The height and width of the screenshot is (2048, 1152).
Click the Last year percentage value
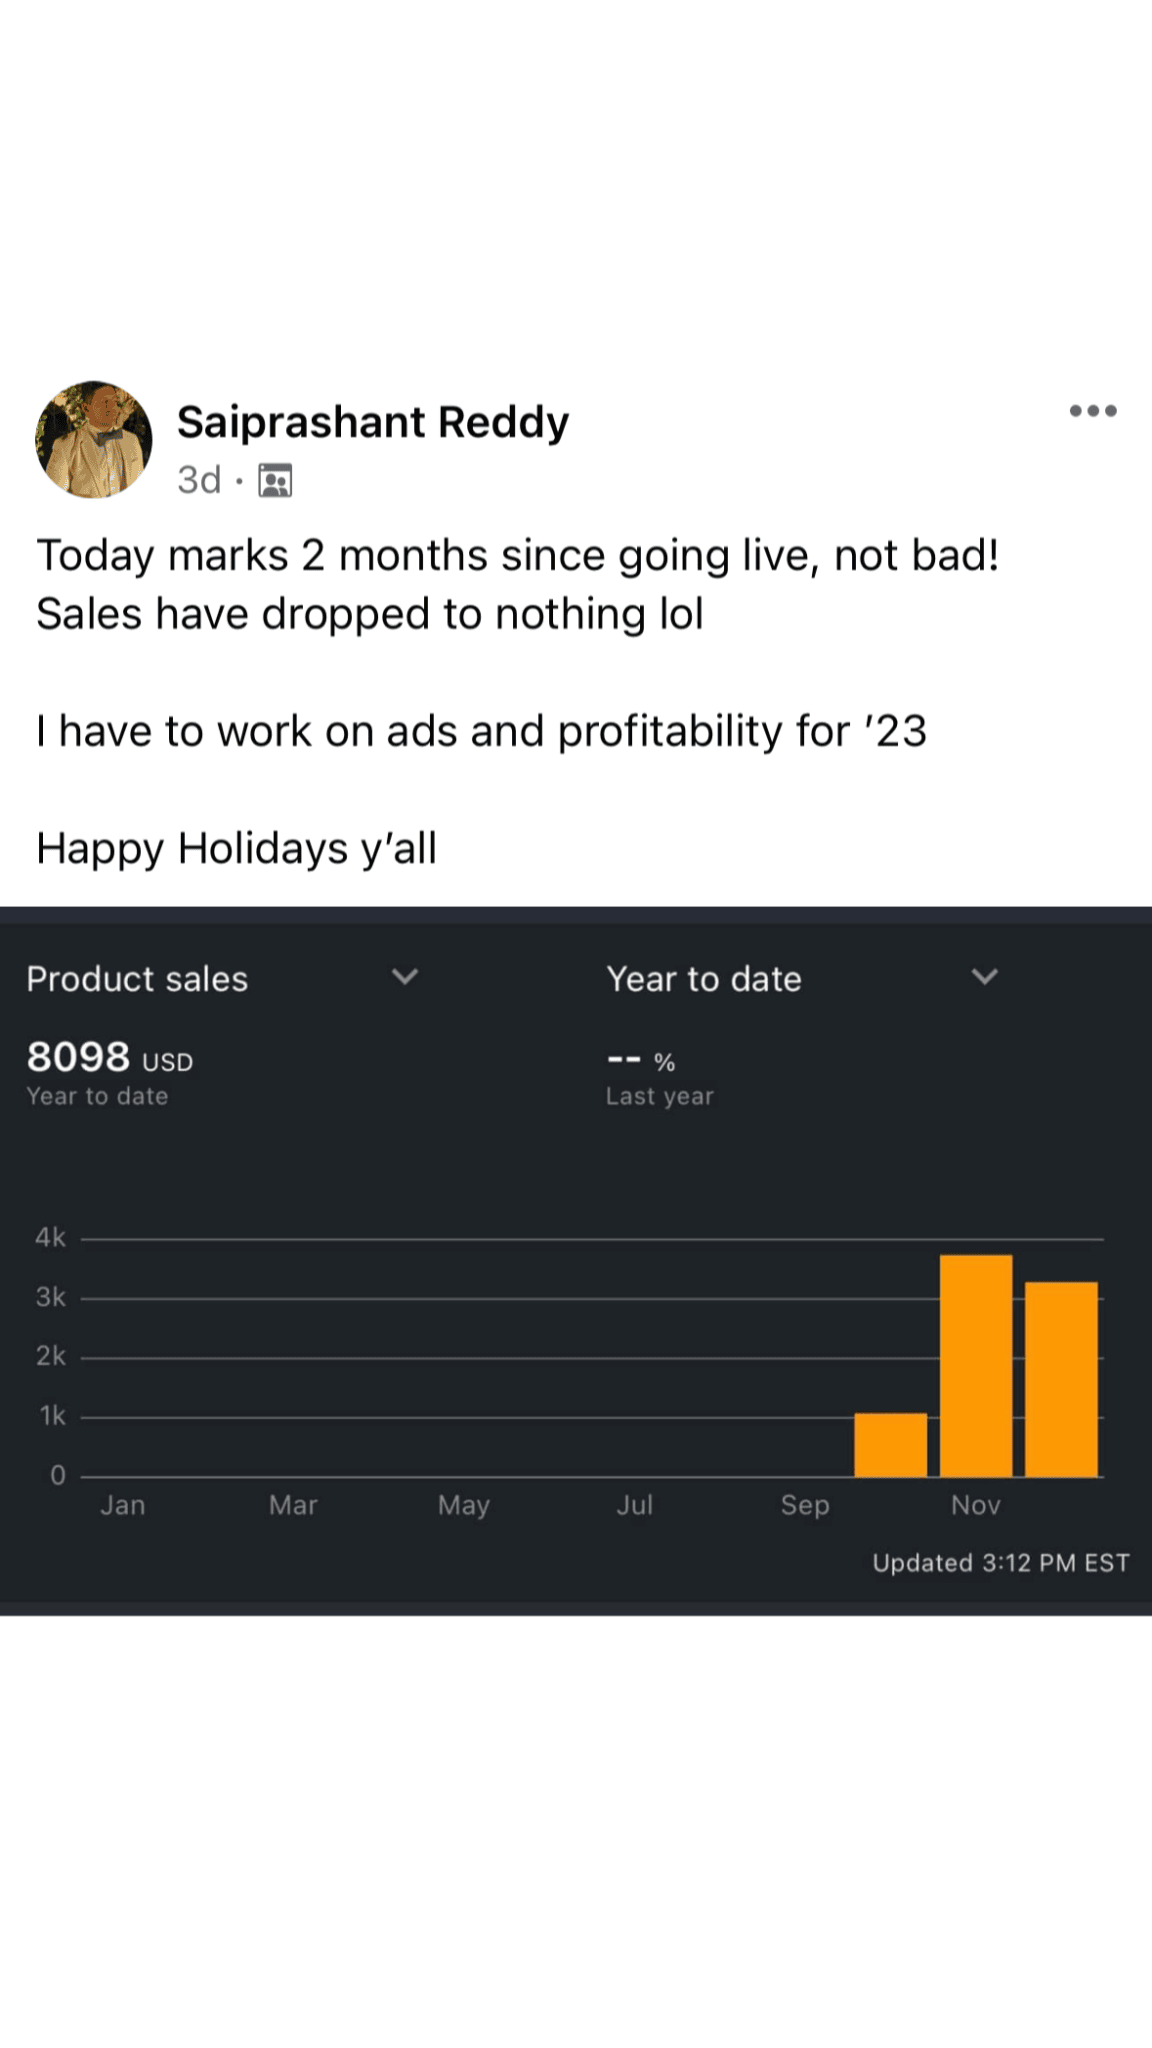[x=640, y=1061]
